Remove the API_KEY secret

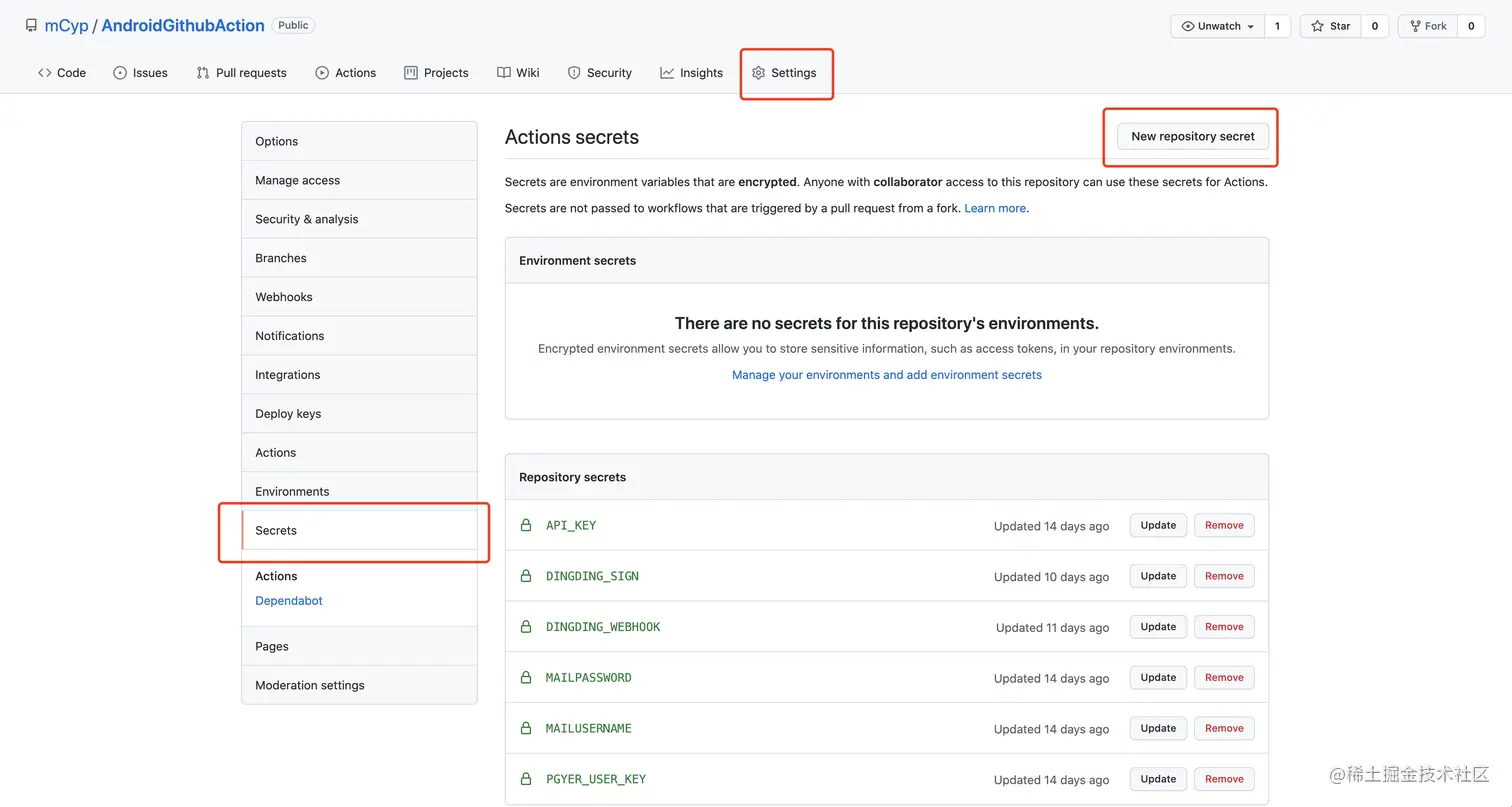click(x=1224, y=525)
